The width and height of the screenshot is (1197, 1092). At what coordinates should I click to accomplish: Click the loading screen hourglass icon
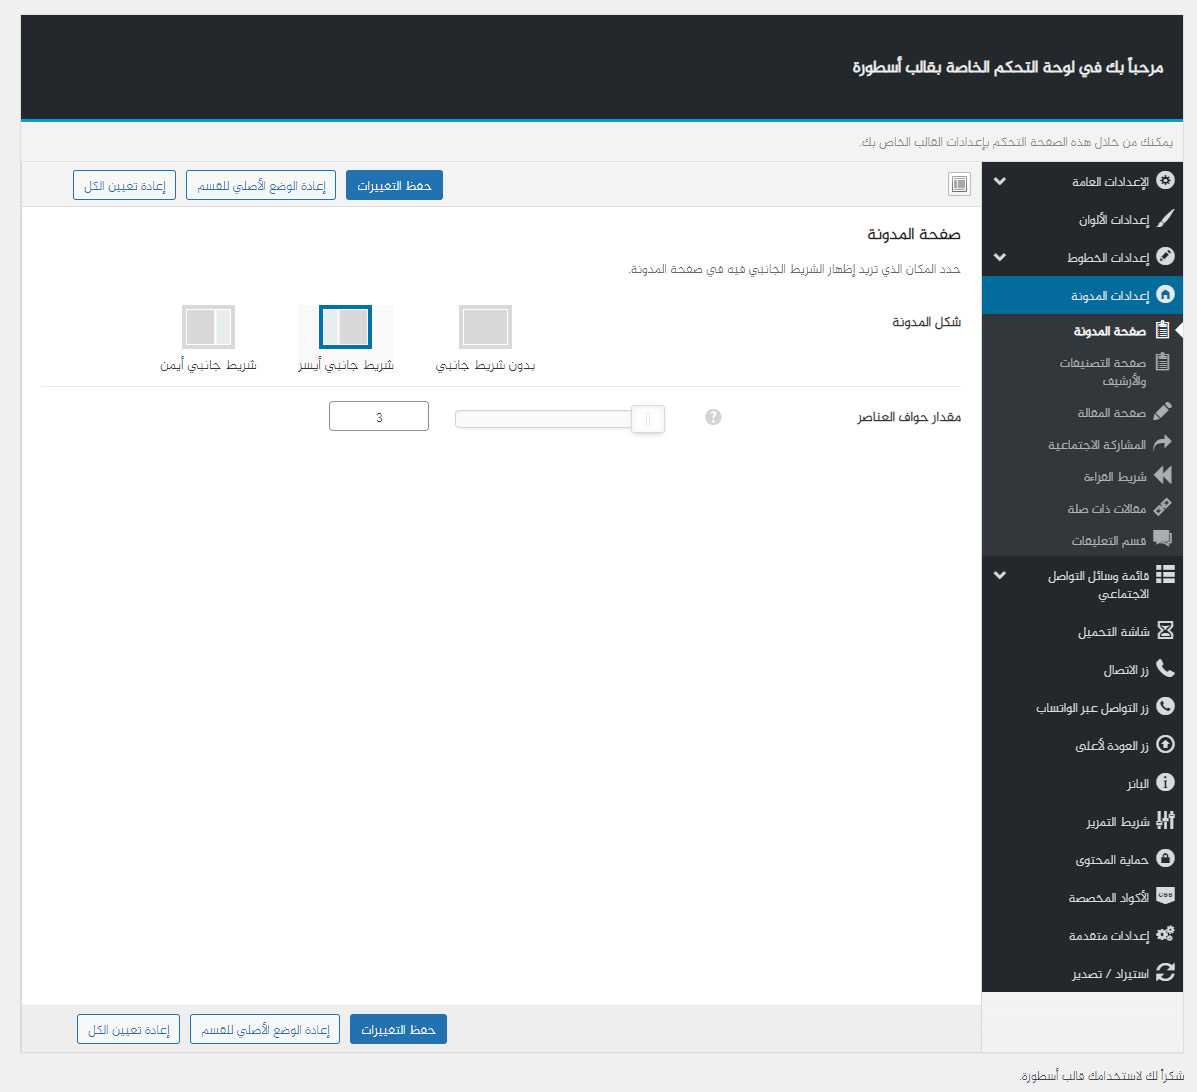(1165, 631)
